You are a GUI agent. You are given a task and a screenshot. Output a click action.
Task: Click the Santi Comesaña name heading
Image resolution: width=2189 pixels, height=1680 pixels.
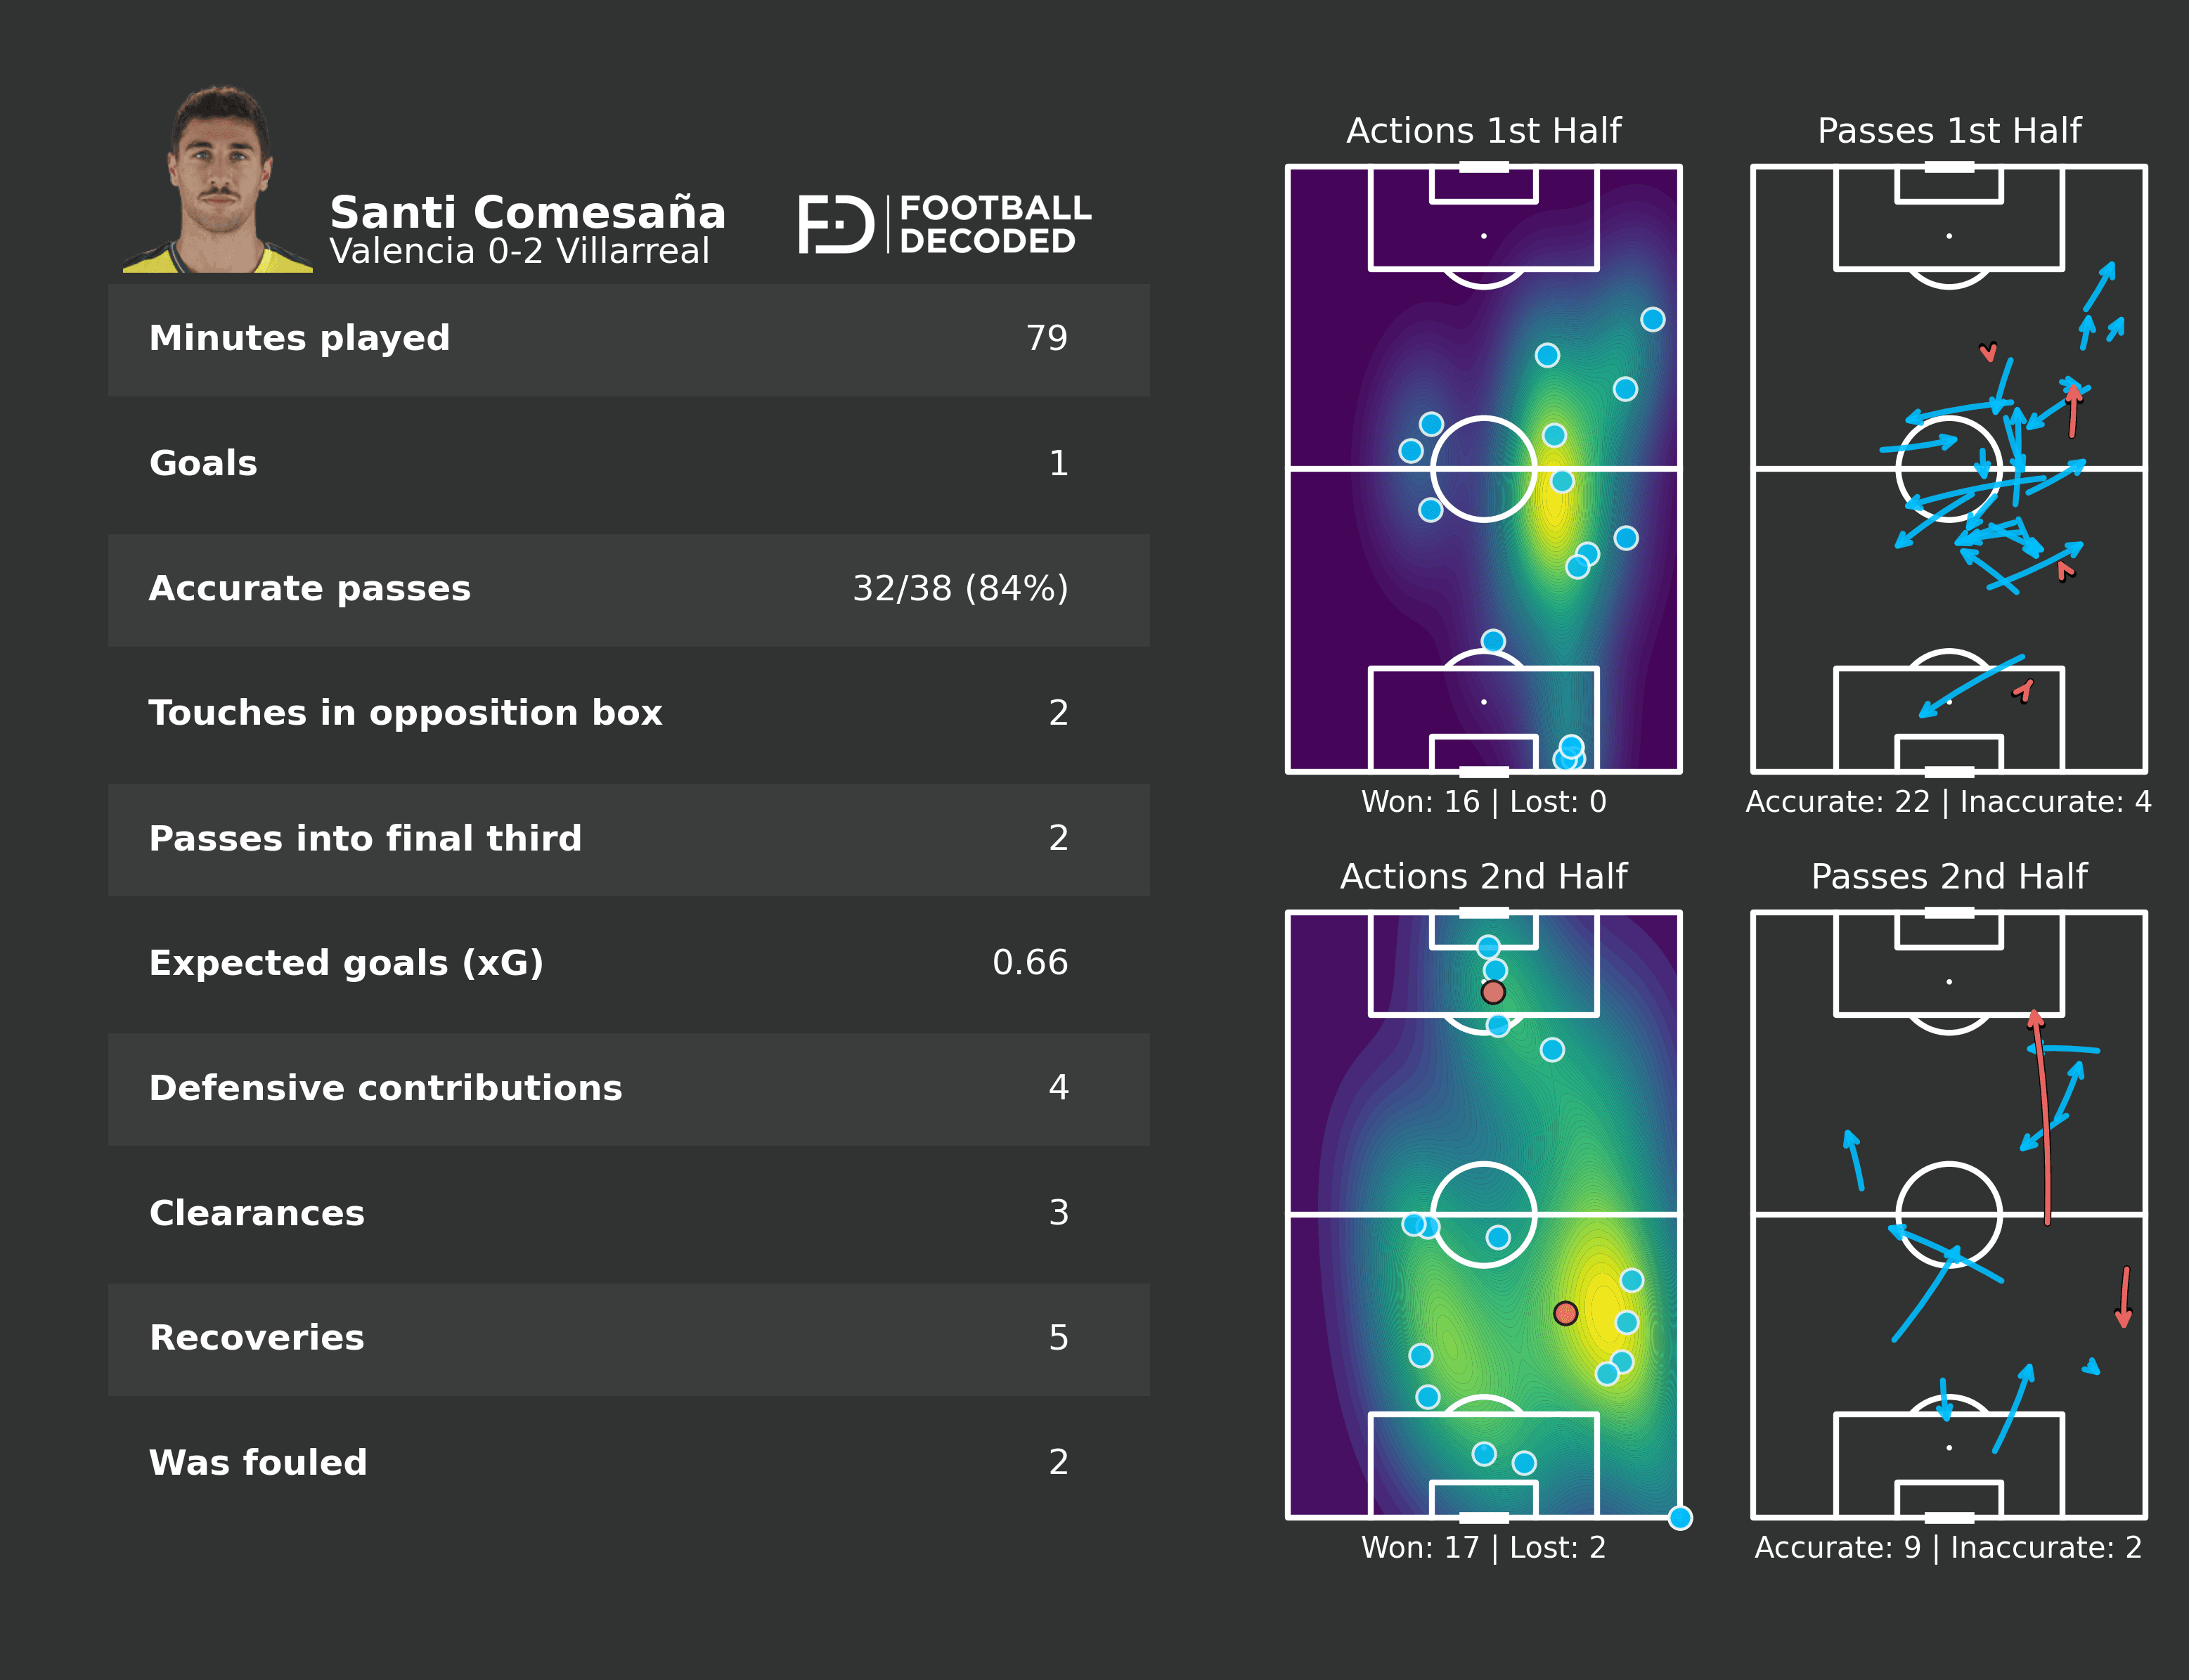[x=528, y=212]
